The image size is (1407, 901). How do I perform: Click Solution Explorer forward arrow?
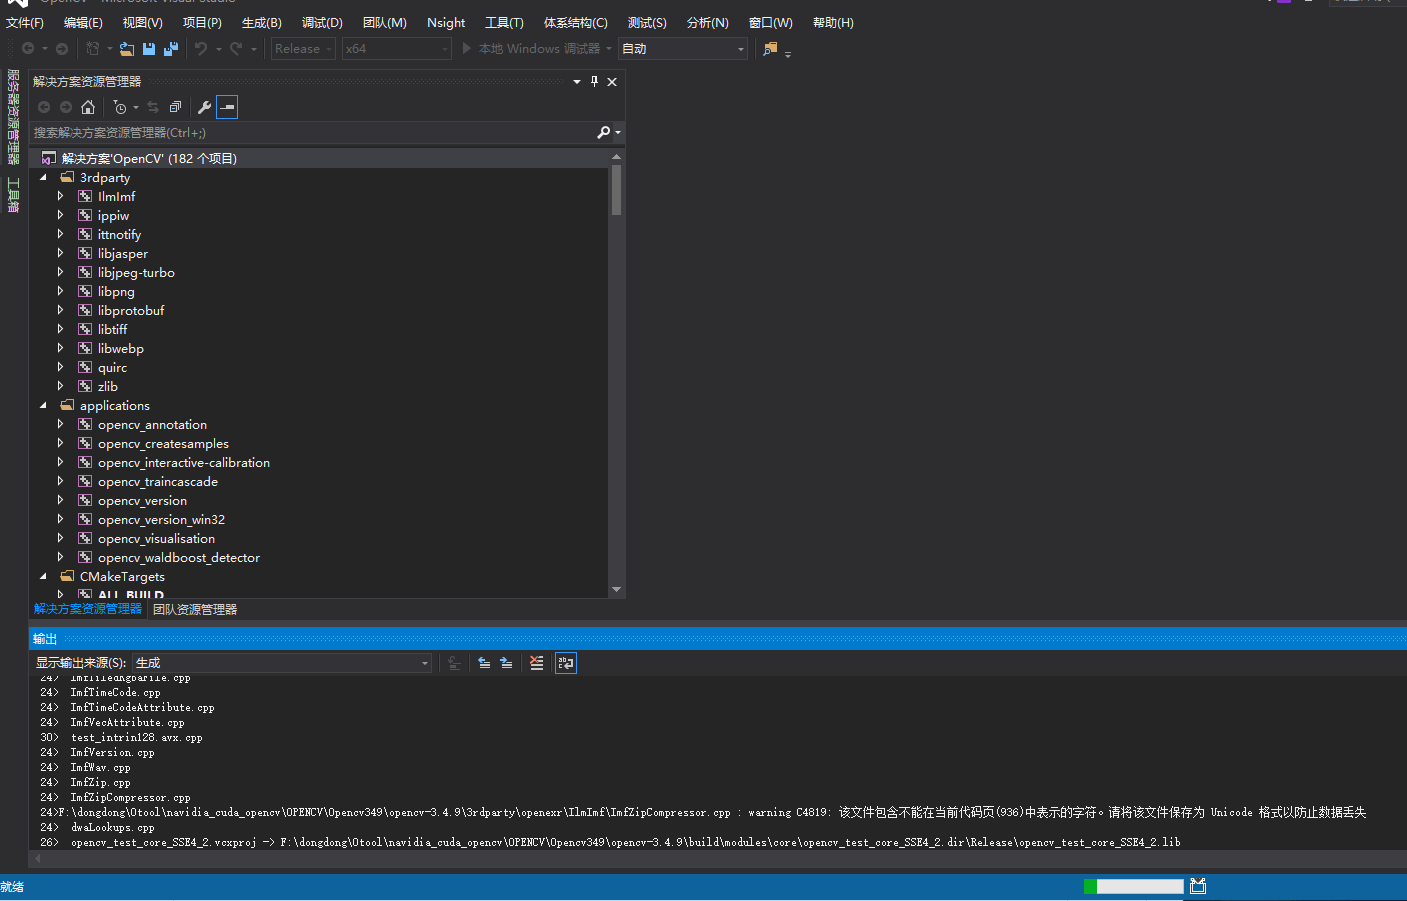[66, 107]
